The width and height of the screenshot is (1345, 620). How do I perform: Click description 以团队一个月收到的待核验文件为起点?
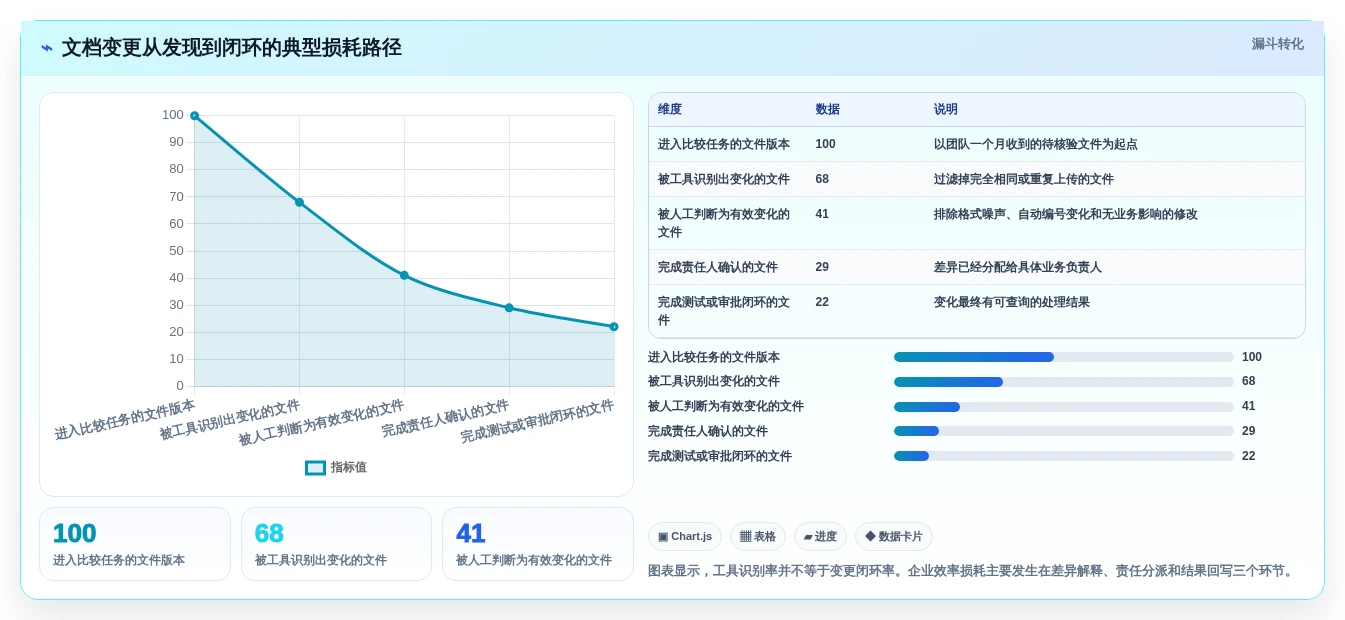[1036, 144]
